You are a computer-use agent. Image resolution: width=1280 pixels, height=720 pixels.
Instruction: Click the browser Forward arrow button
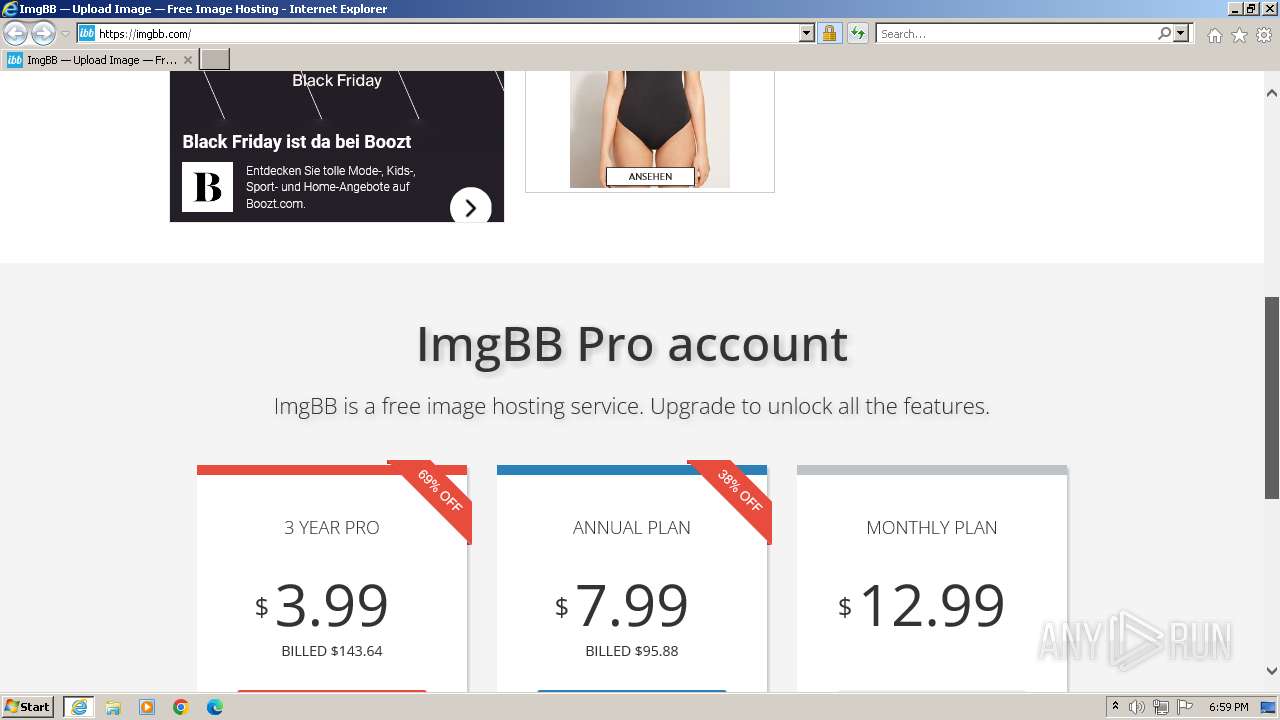pos(43,34)
